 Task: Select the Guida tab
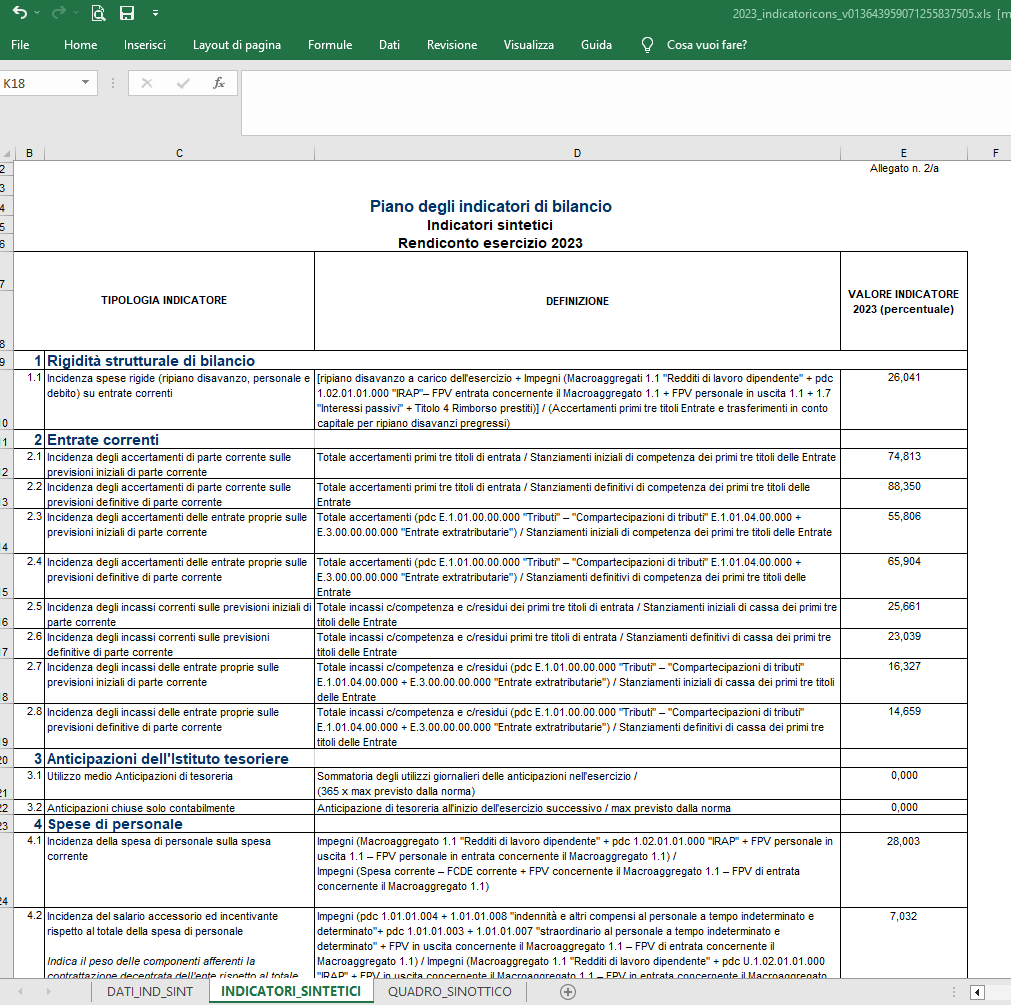[596, 44]
